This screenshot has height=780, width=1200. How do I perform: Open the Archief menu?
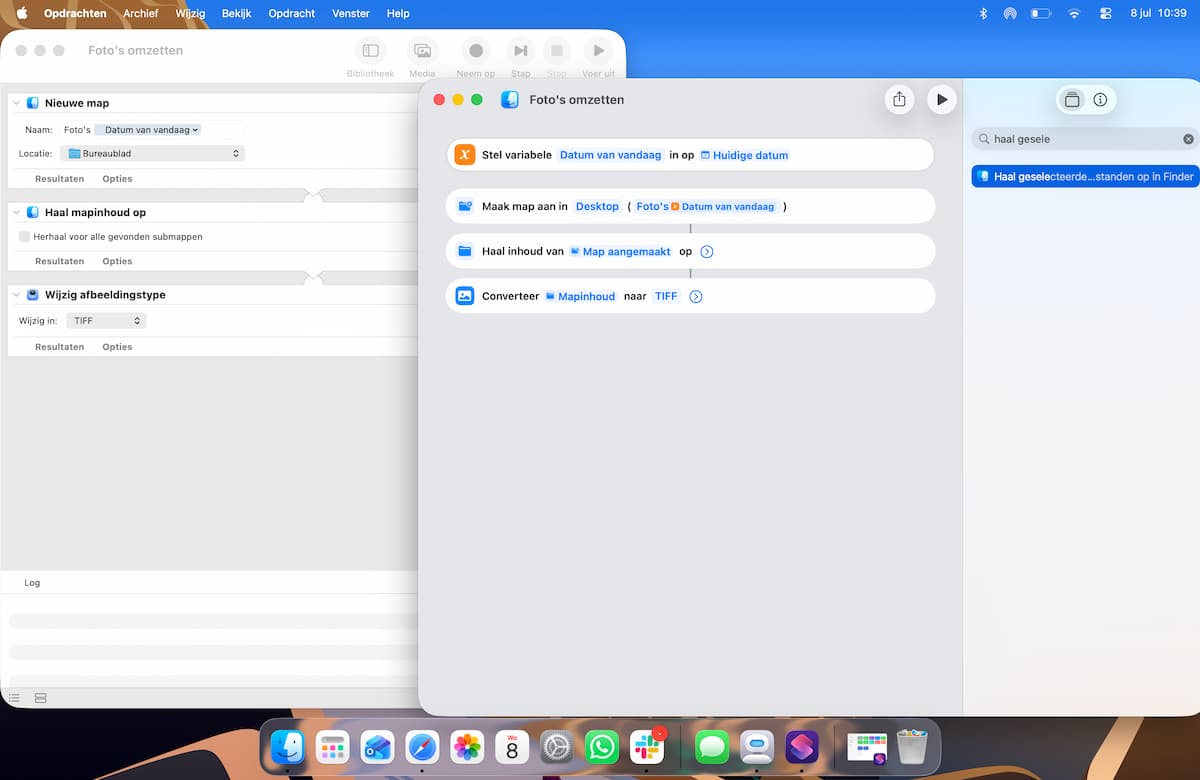(141, 14)
